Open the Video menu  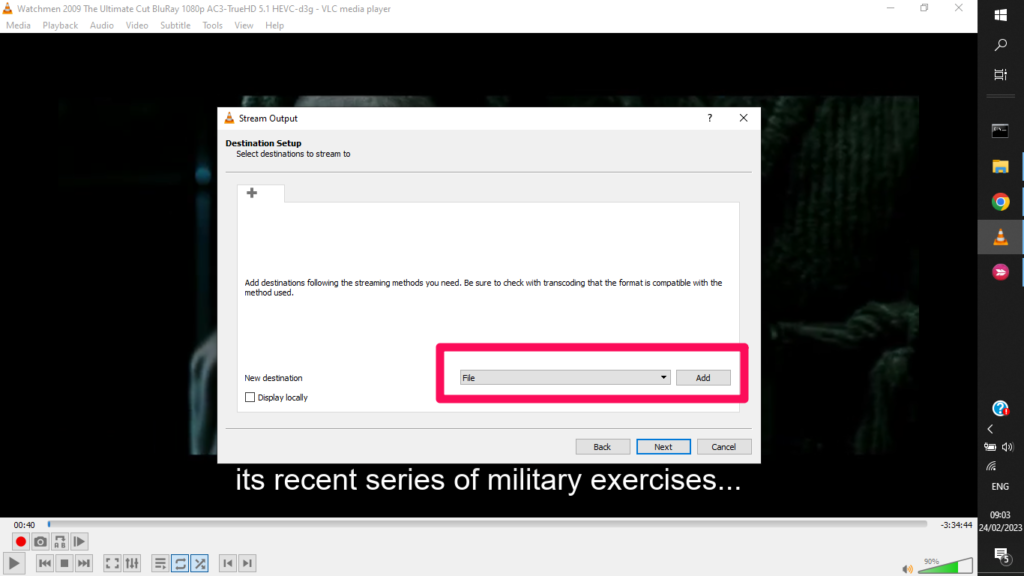[136, 25]
